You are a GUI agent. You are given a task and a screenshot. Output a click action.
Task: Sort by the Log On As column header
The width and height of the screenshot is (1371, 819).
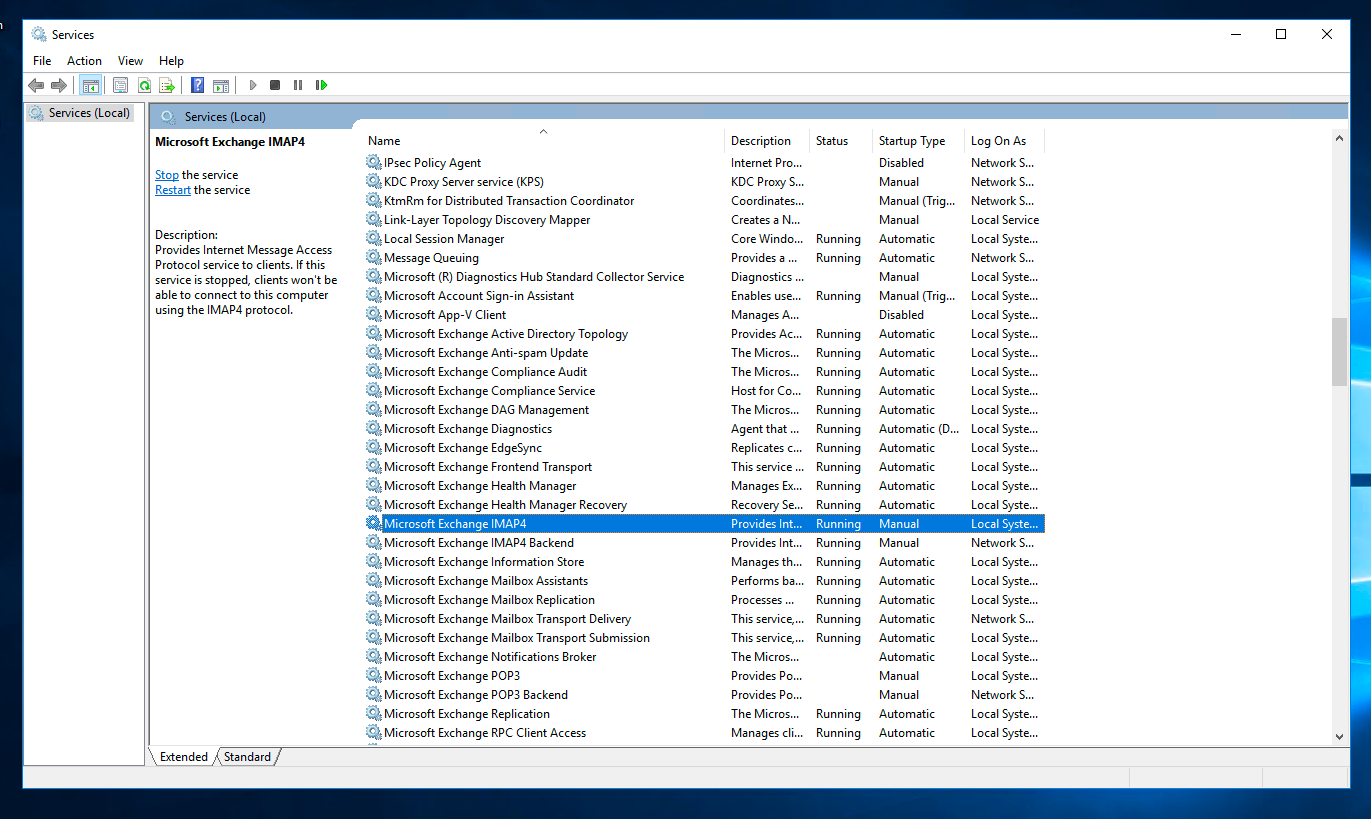1004,141
